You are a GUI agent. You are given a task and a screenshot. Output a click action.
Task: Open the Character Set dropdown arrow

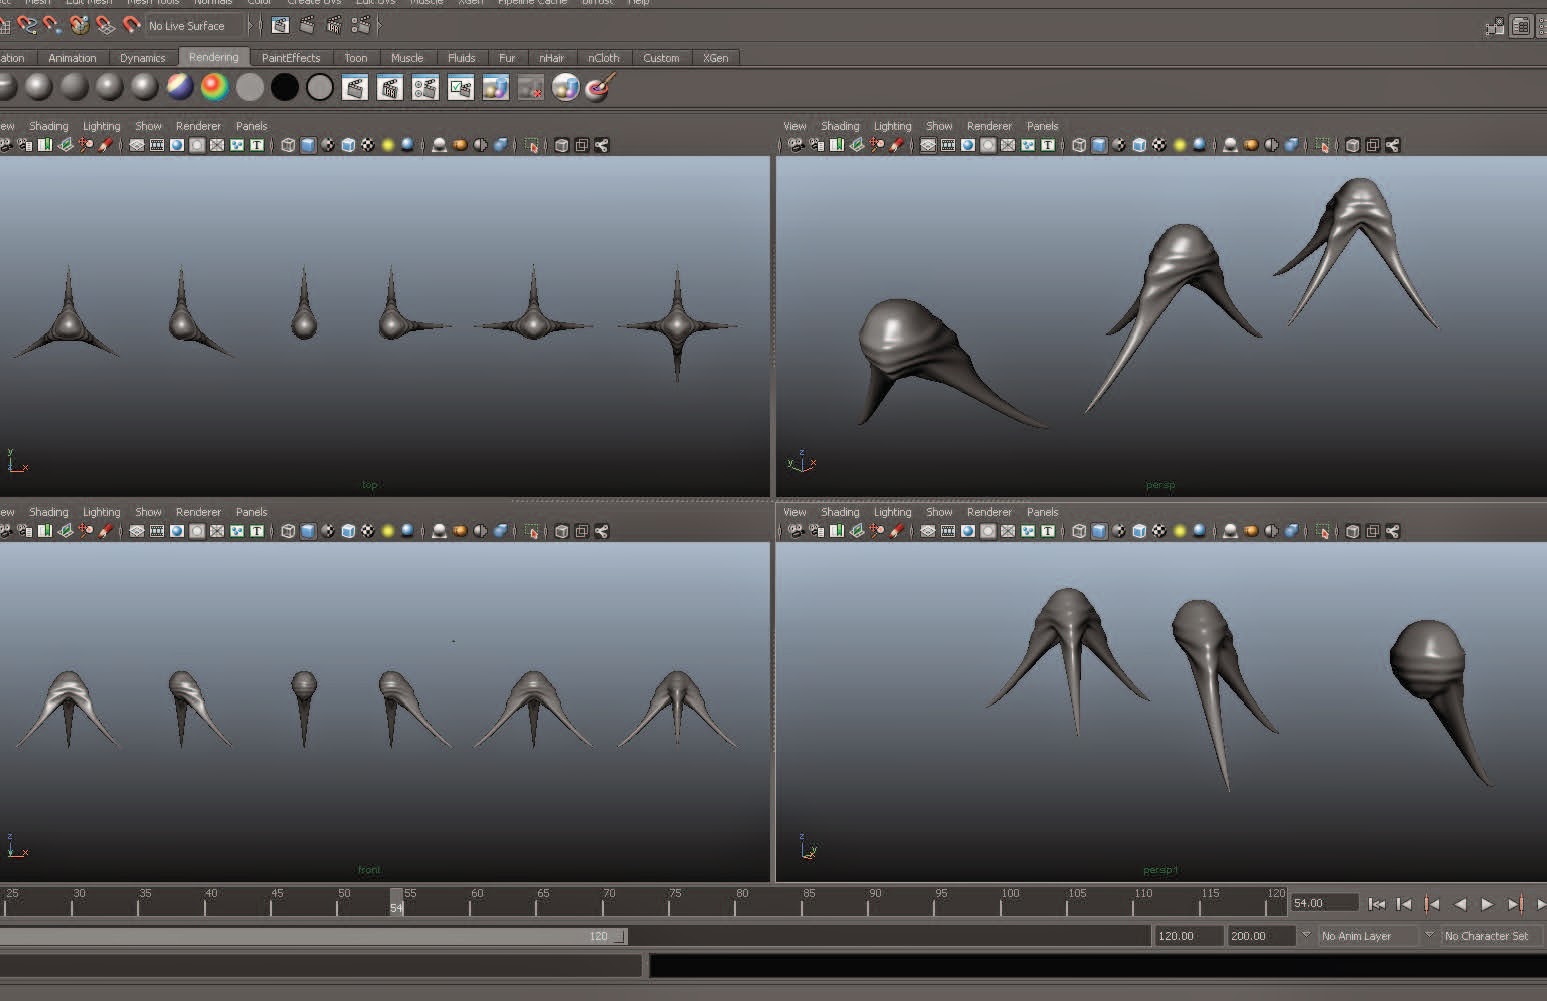(1429, 935)
